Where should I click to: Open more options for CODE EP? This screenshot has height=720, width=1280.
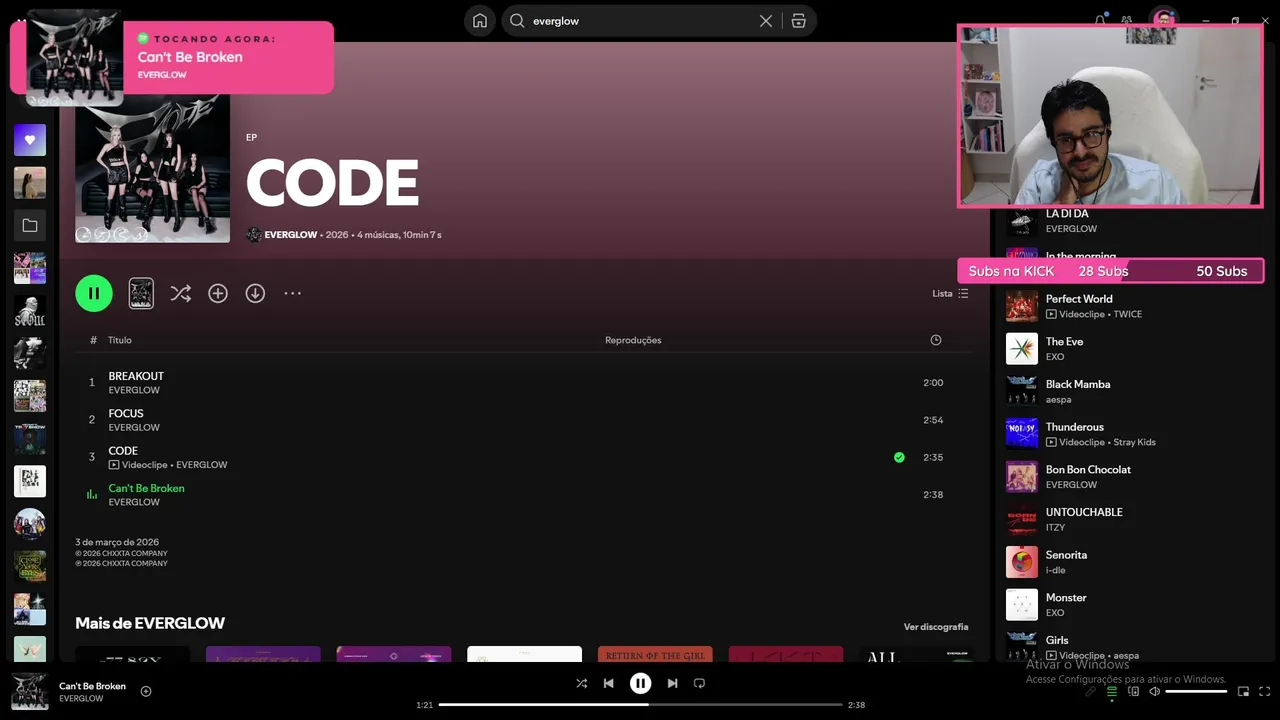tap(292, 293)
